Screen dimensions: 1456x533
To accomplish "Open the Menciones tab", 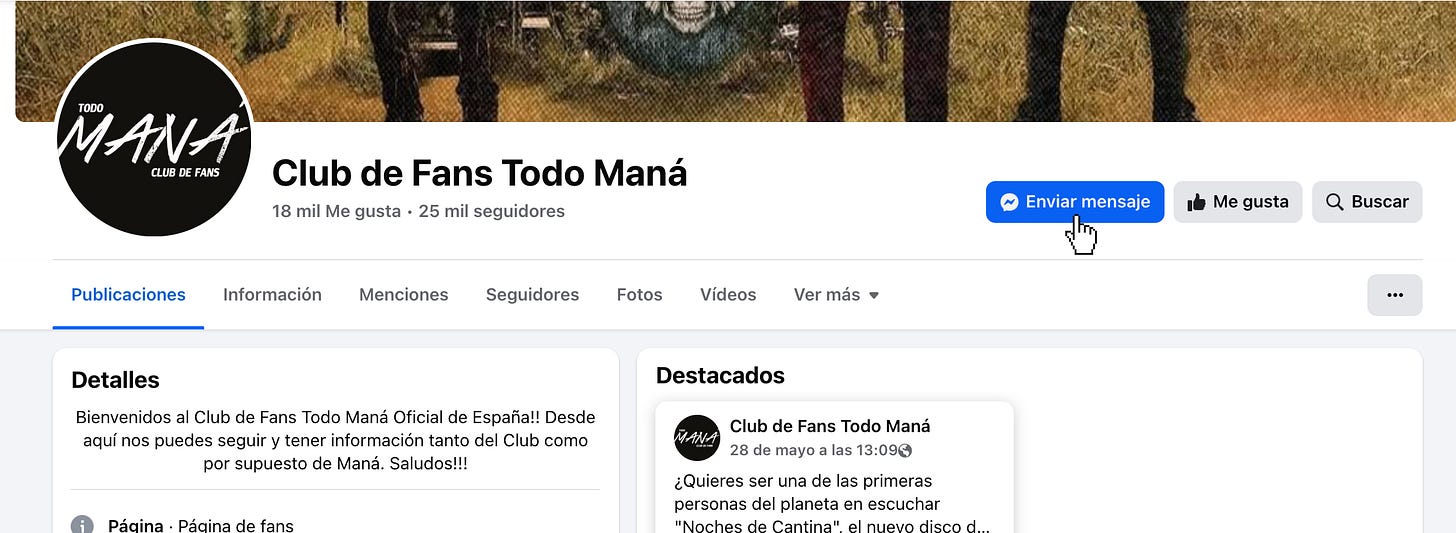I will coord(404,295).
